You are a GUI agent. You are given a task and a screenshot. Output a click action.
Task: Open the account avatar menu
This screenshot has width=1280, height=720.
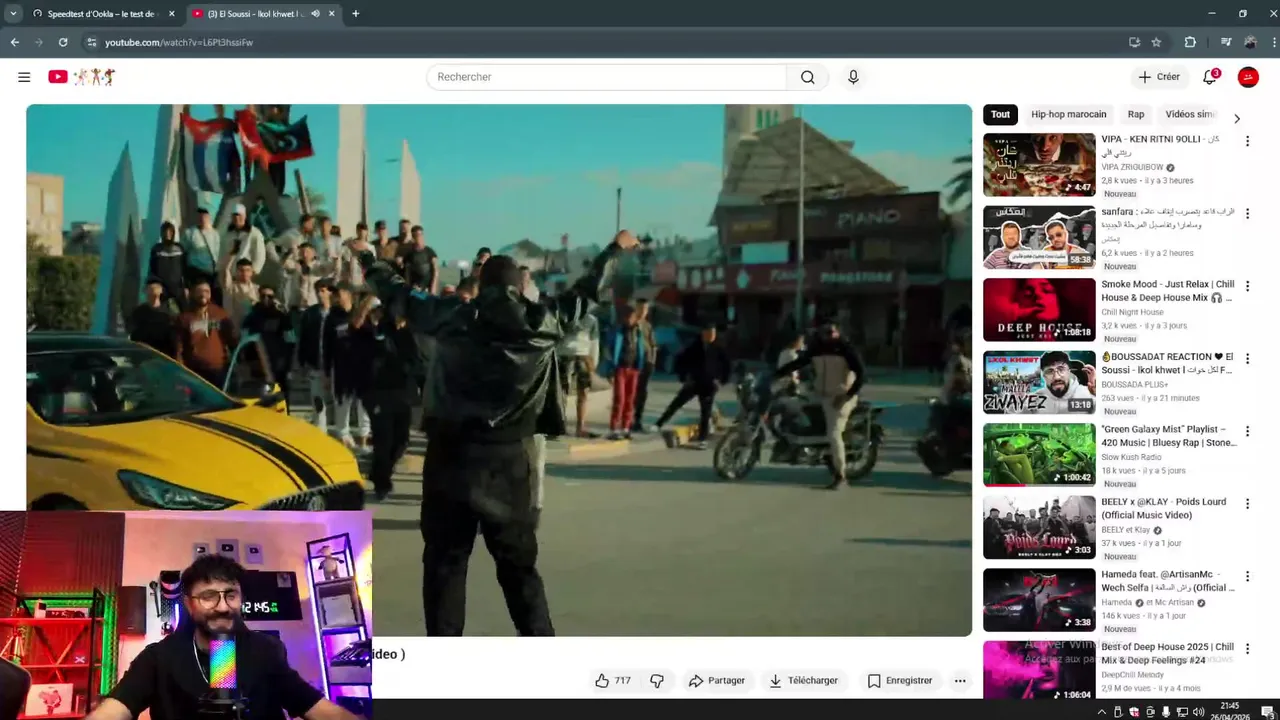point(1248,77)
